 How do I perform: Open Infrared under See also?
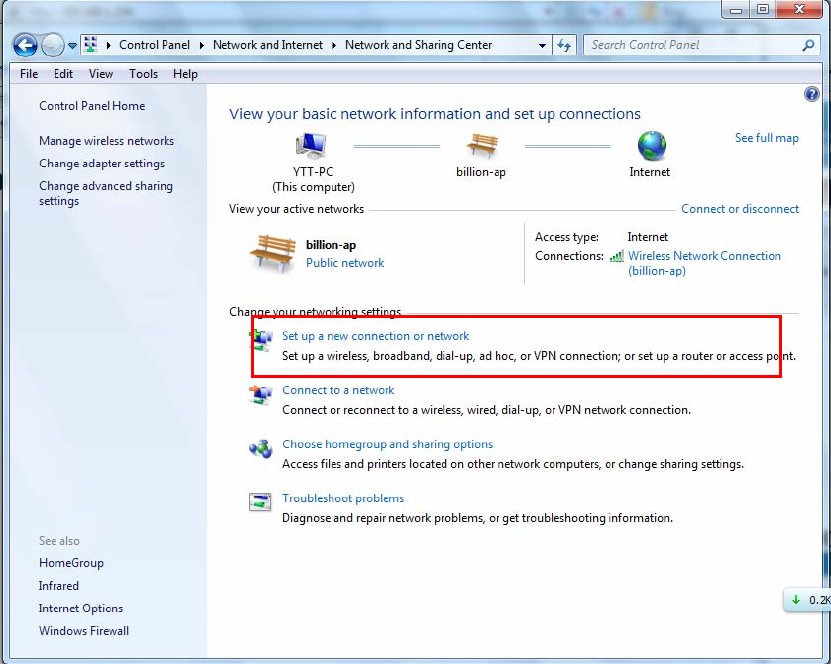pyautogui.click(x=58, y=586)
